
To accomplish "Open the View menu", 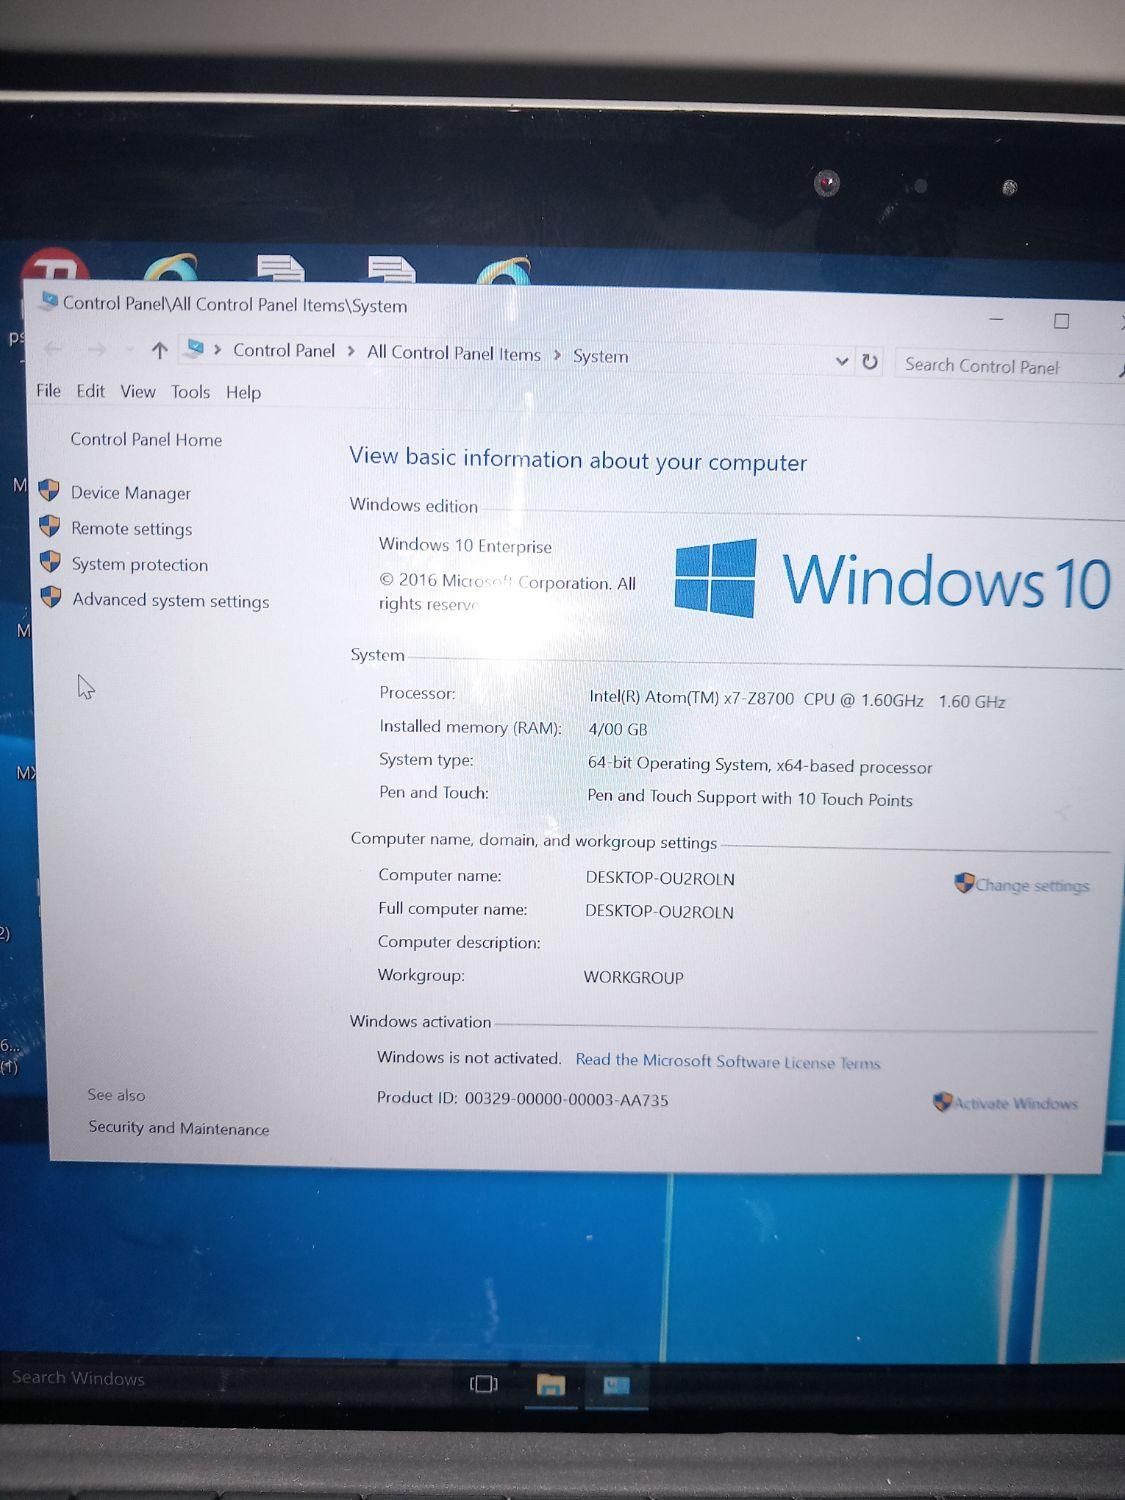I will pos(138,392).
